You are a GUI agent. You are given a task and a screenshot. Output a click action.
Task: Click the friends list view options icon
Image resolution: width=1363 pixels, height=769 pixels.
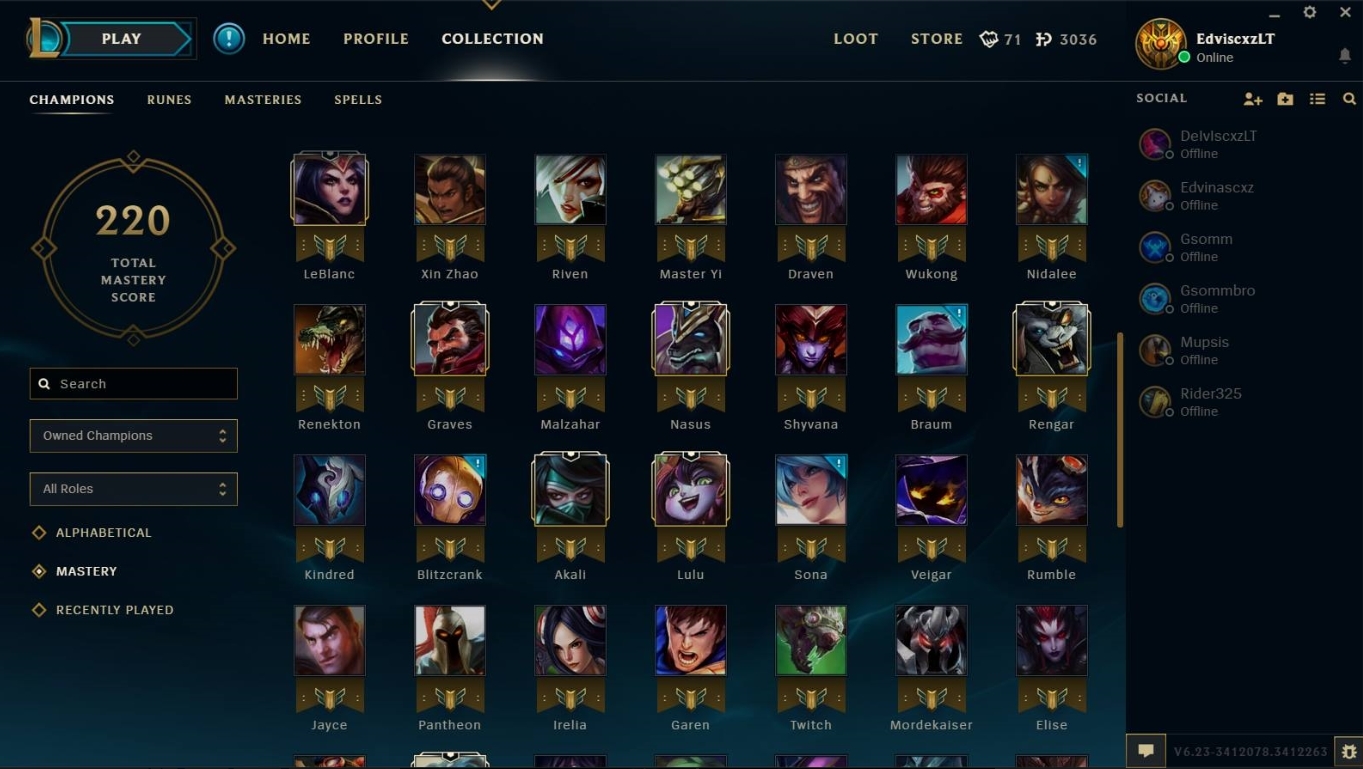[x=1318, y=99]
